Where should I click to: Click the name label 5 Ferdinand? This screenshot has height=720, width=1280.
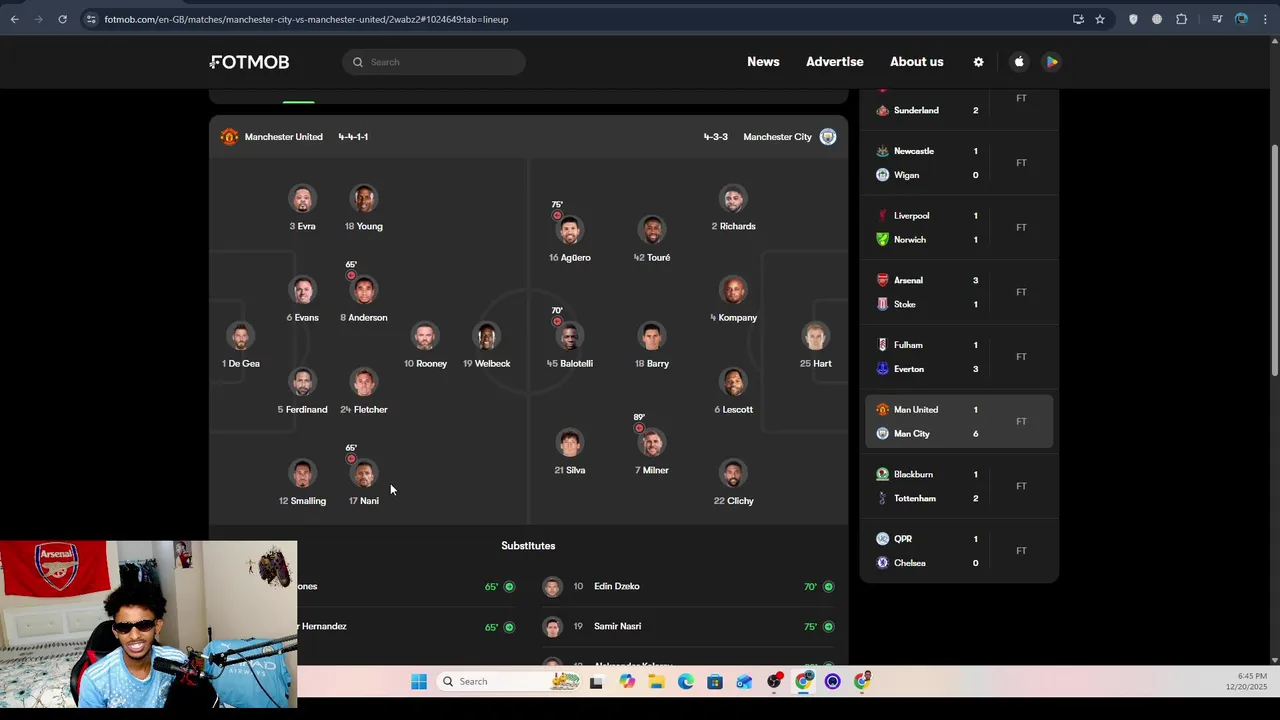pyautogui.click(x=302, y=410)
